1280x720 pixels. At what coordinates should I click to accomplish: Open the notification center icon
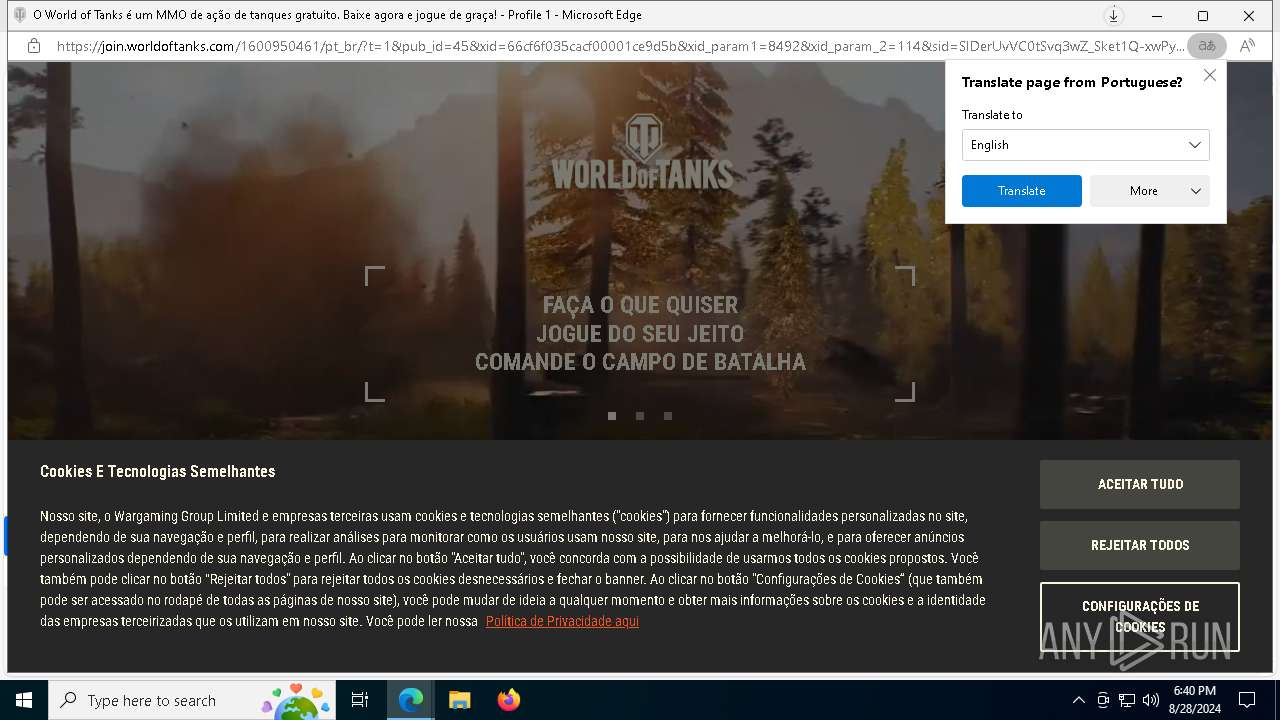coord(1247,700)
